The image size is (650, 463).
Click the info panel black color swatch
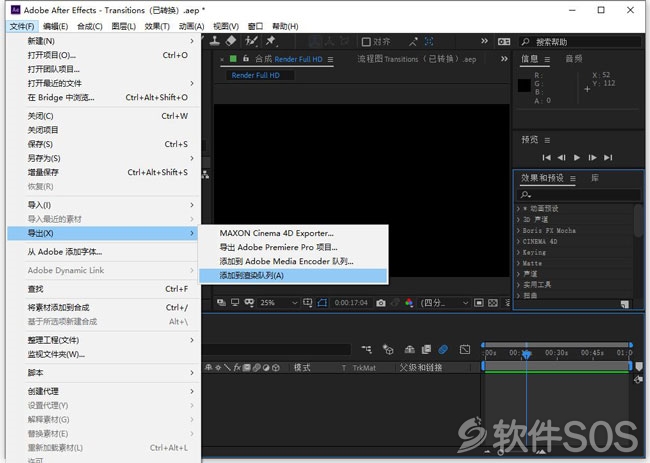[x=524, y=86]
